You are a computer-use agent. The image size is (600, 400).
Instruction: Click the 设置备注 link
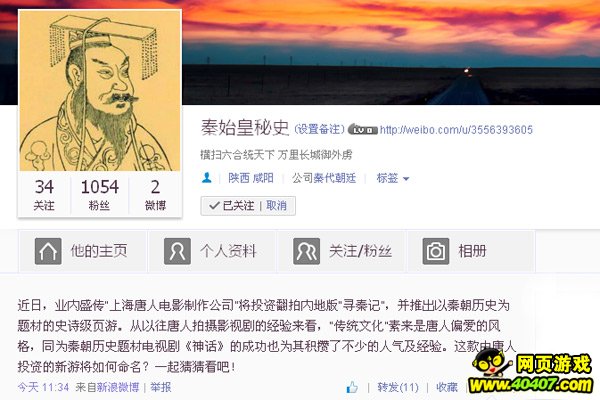pyautogui.click(x=320, y=129)
